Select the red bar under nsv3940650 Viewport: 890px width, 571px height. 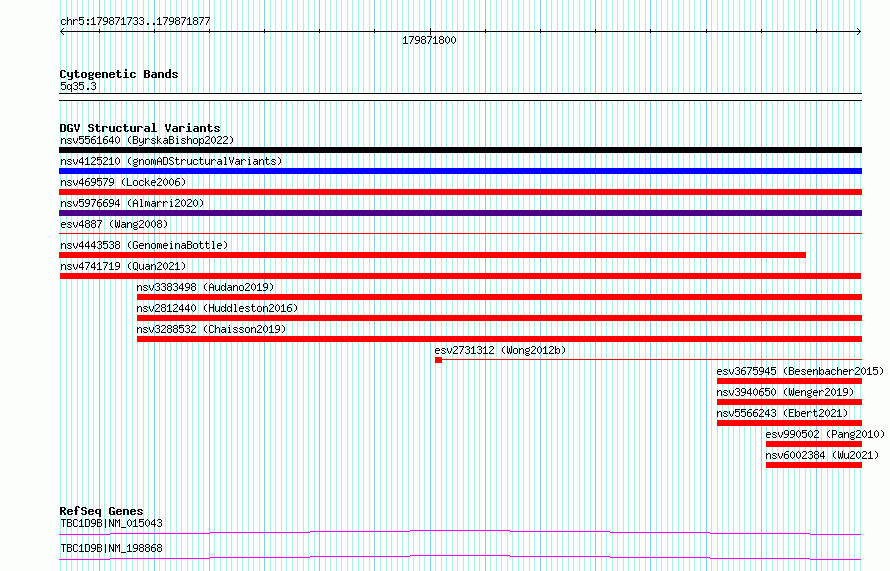[x=790, y=402]
